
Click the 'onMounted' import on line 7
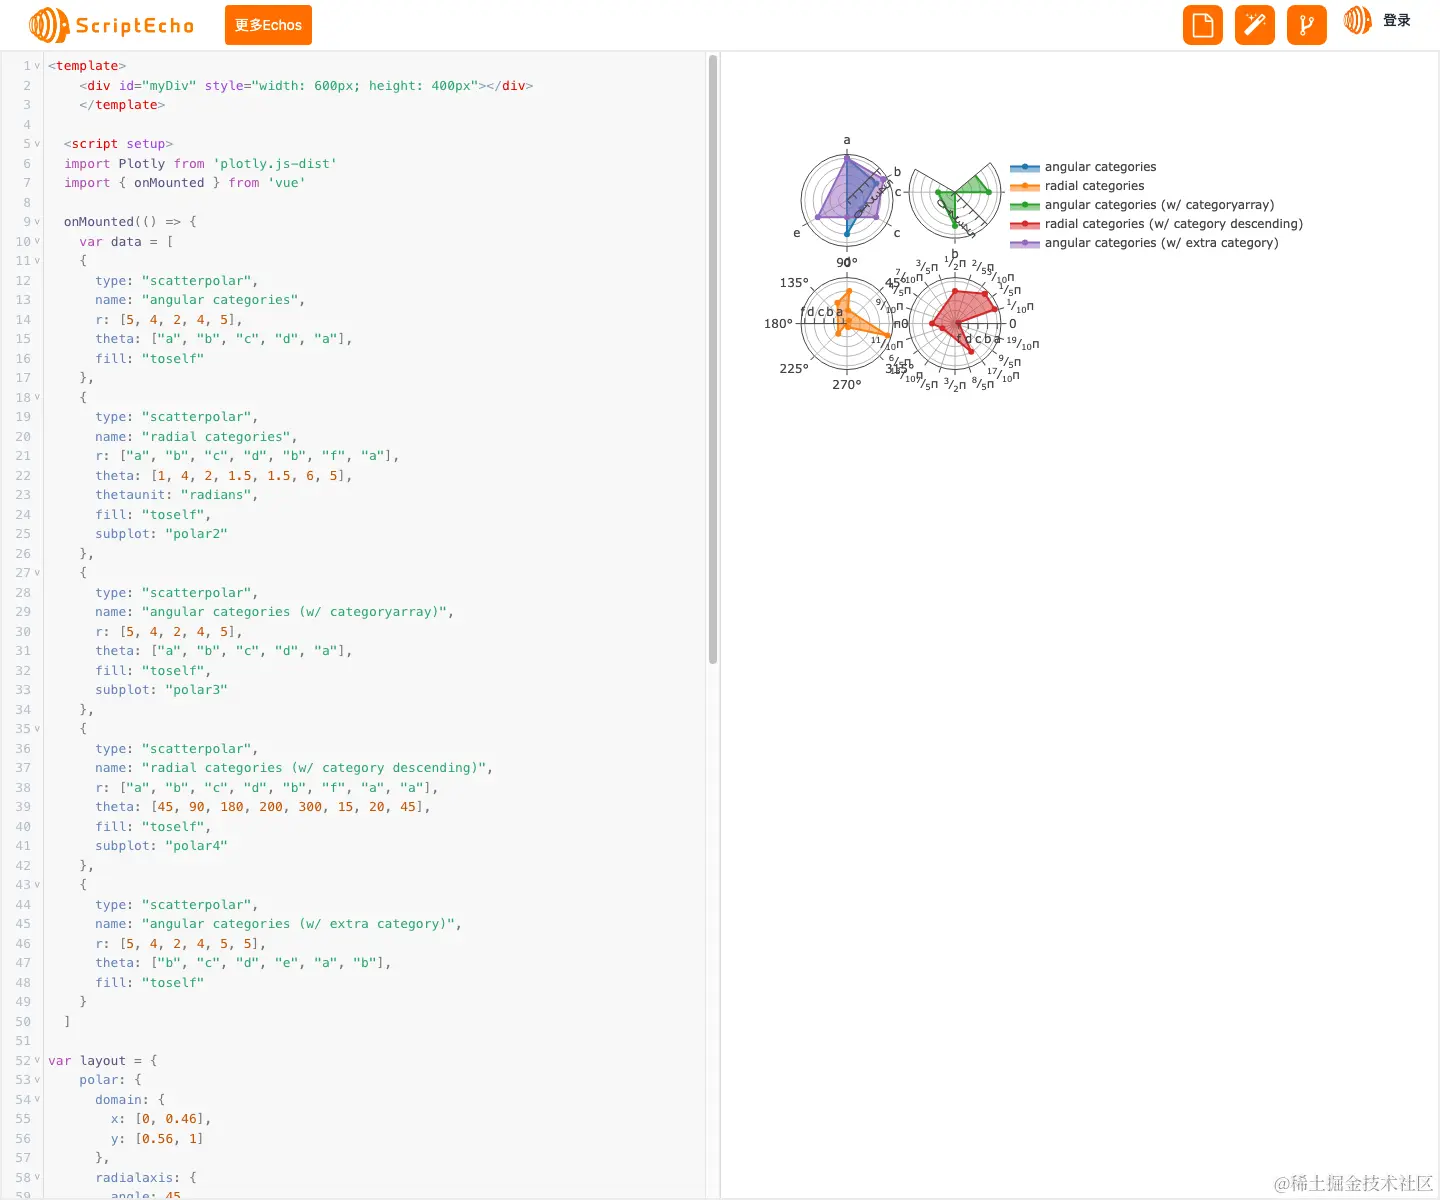[169, 183]
